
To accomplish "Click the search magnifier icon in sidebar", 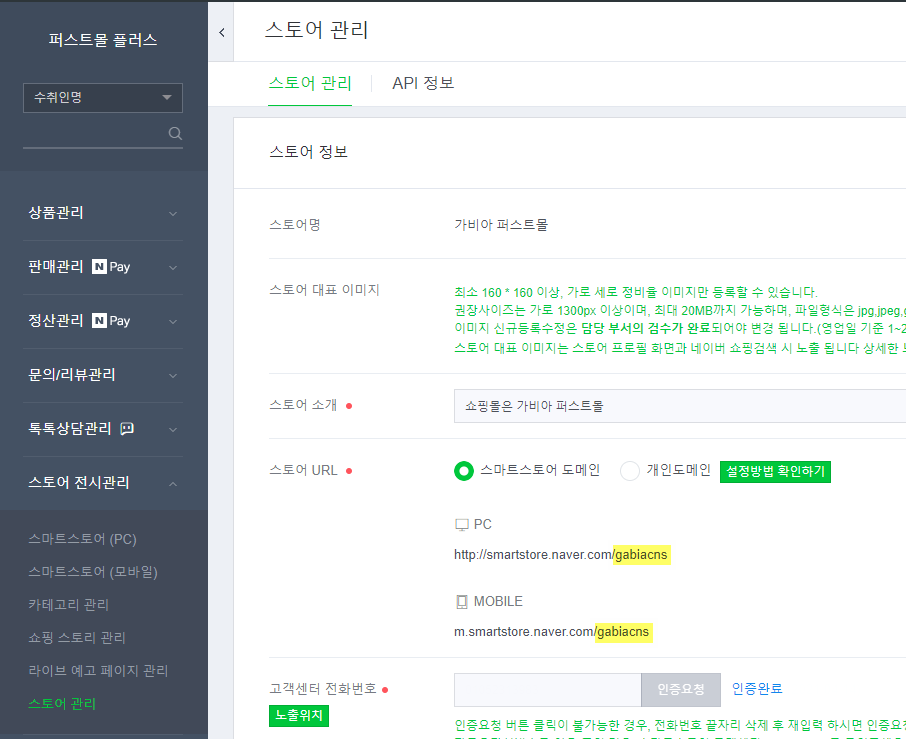I will [175, 134].
